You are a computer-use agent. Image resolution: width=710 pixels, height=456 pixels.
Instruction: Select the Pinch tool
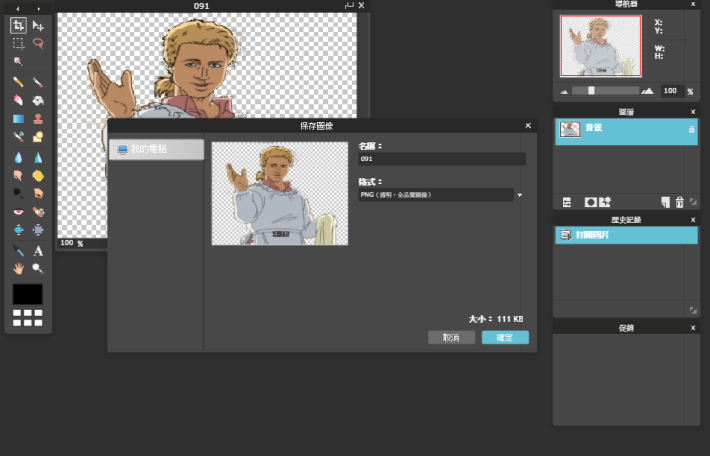38,230
